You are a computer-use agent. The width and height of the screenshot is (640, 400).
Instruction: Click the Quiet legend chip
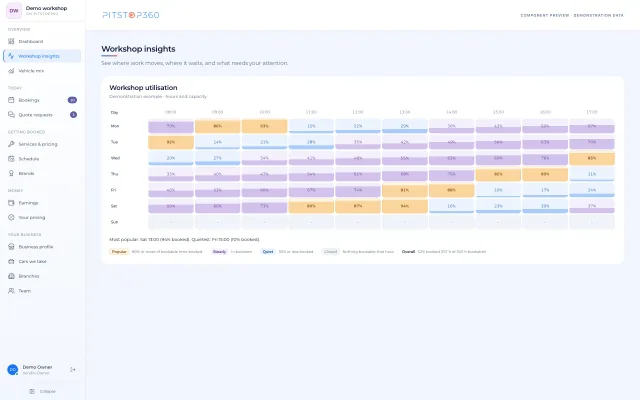[x=268, y=252]
